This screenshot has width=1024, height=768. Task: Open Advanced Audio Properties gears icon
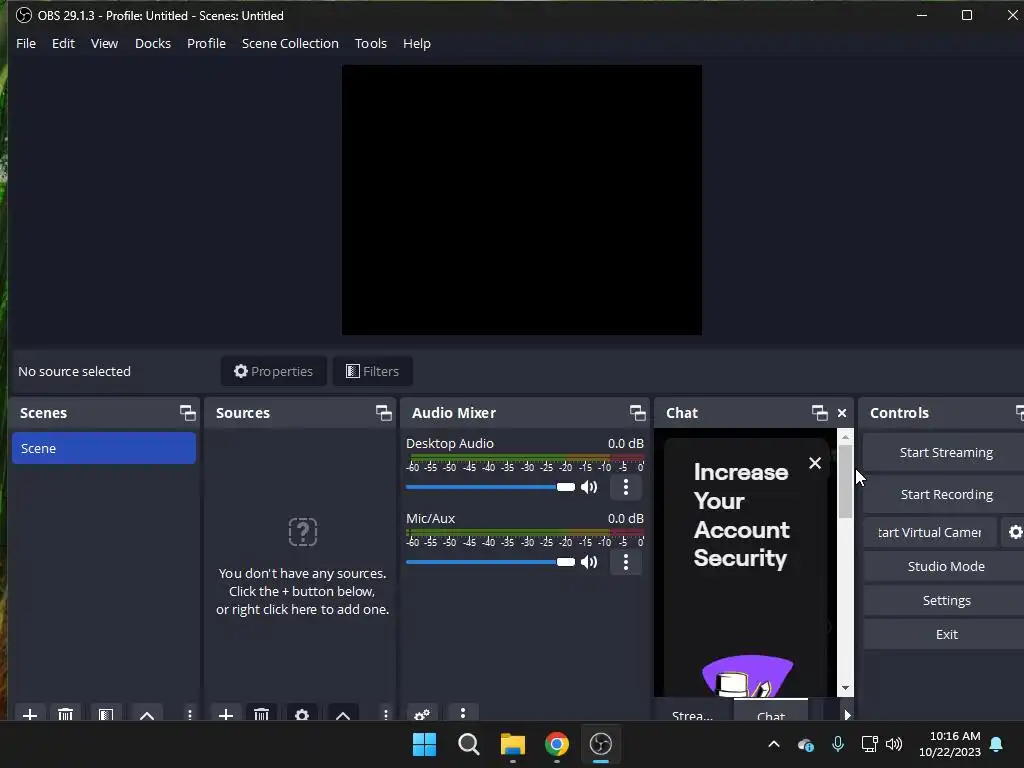(x=422, y=714)
